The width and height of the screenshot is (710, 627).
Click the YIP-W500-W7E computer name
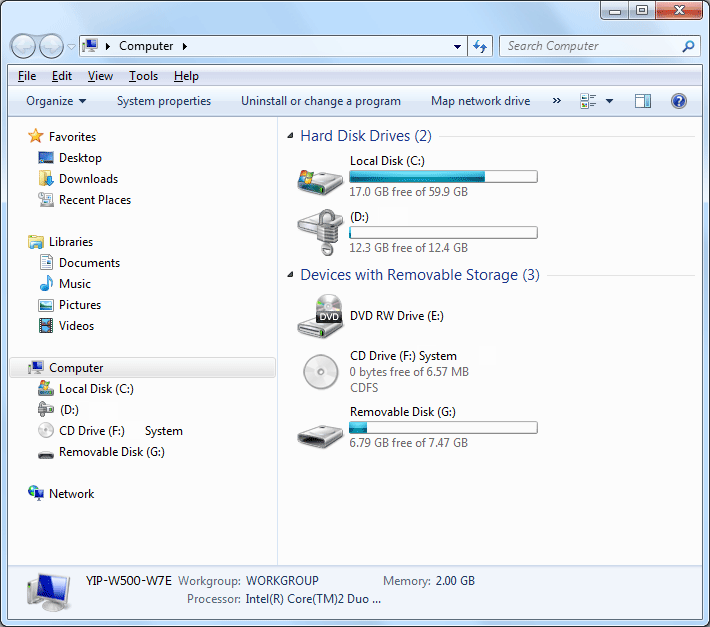coord(129,581)
